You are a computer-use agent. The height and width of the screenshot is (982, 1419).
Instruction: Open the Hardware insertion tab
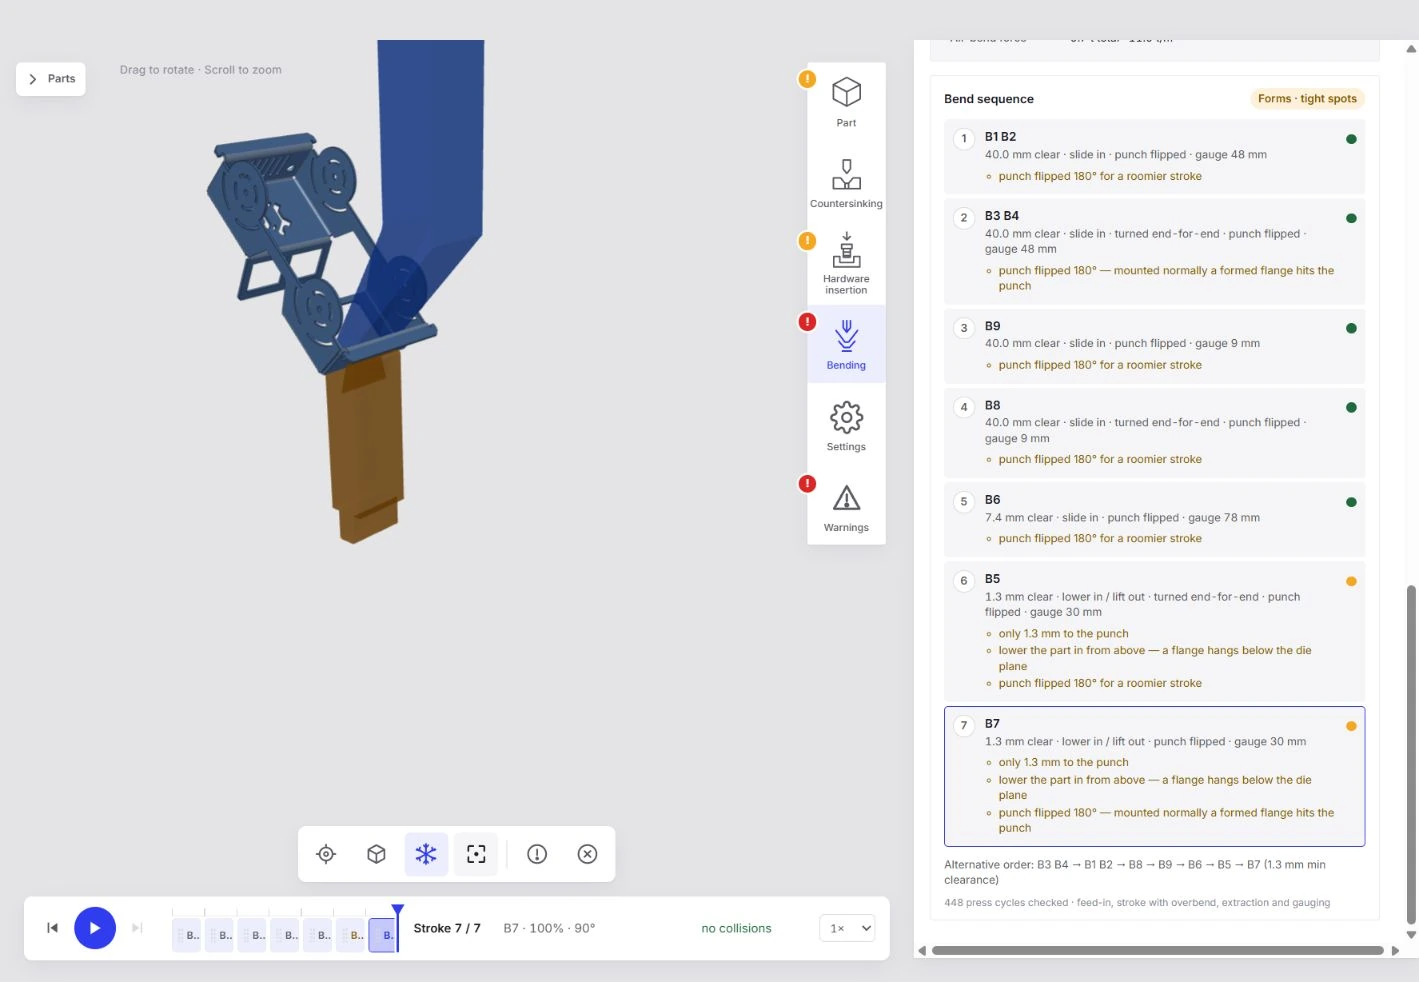[846, 264]
